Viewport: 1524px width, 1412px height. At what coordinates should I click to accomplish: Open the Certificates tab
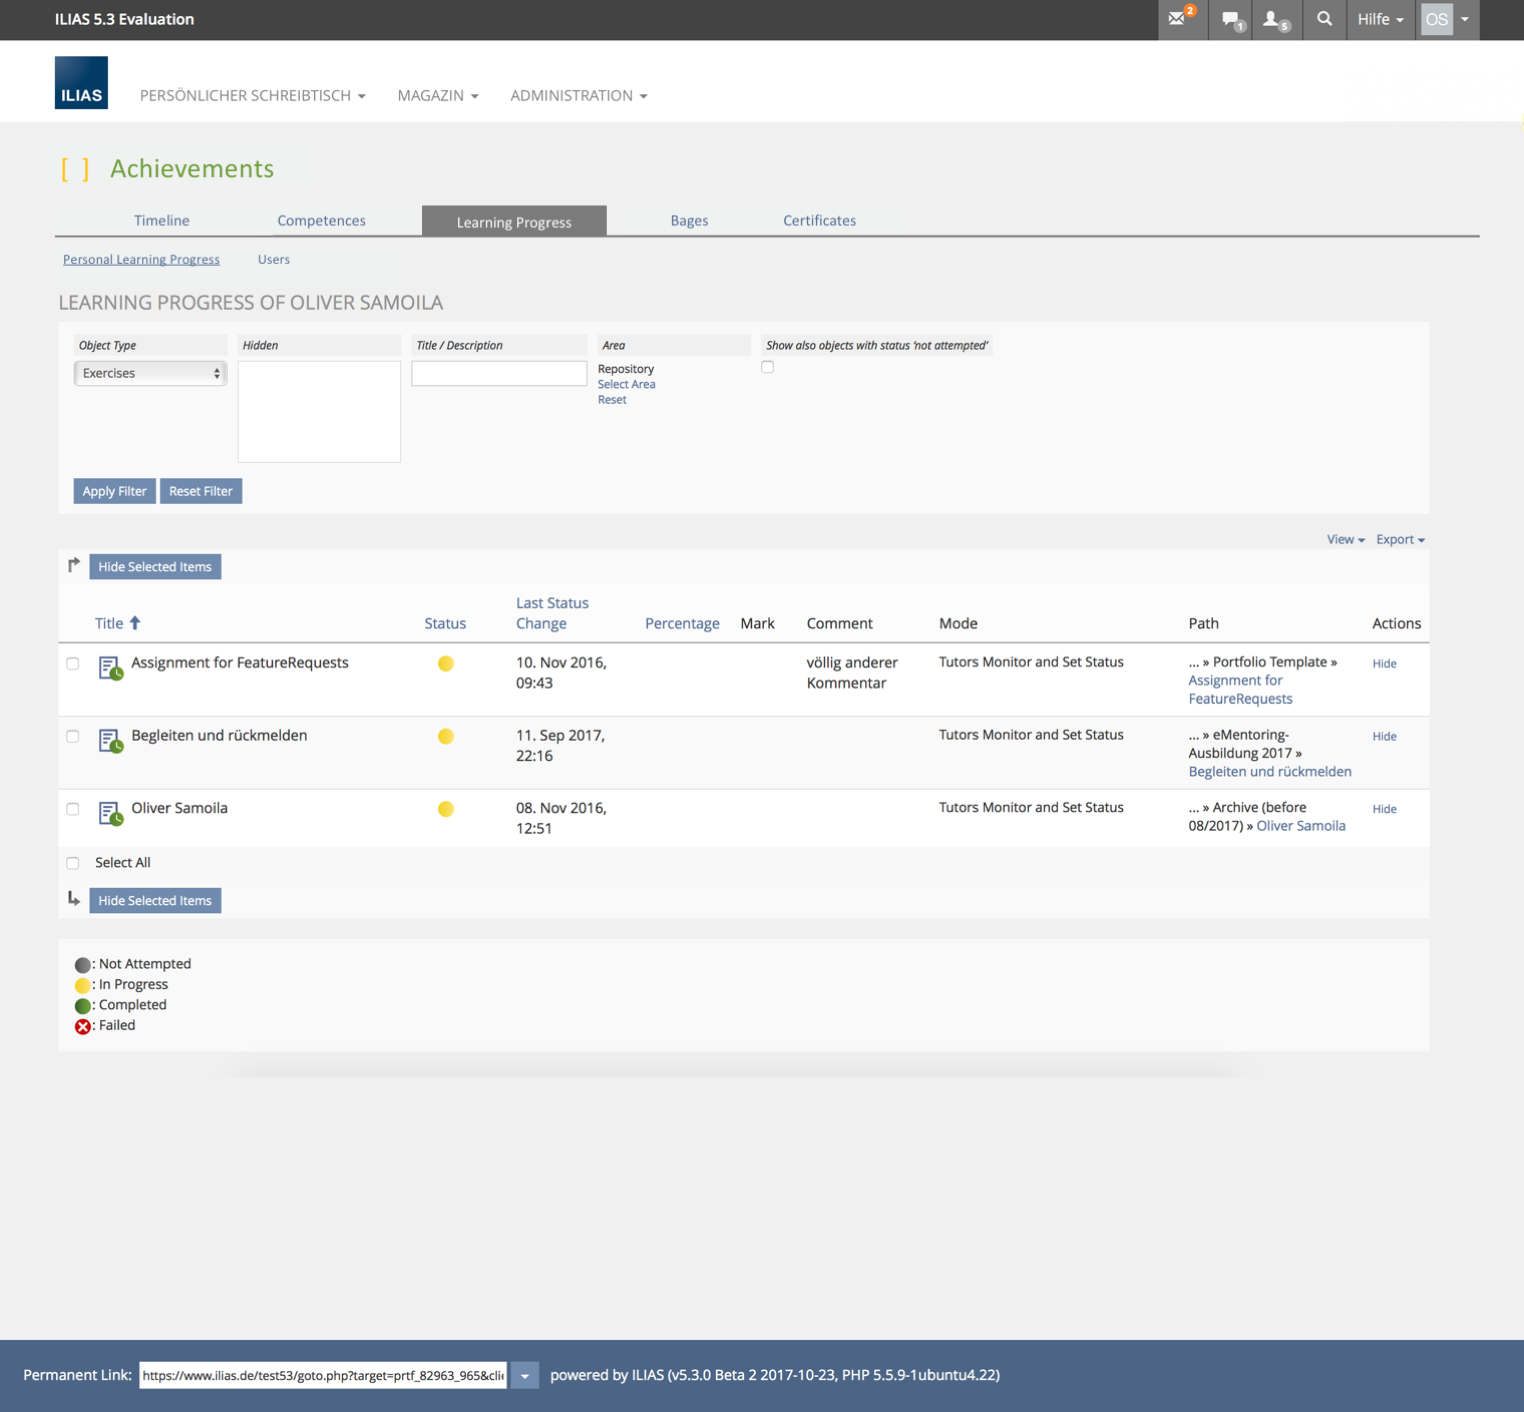[x=819, y=221]
